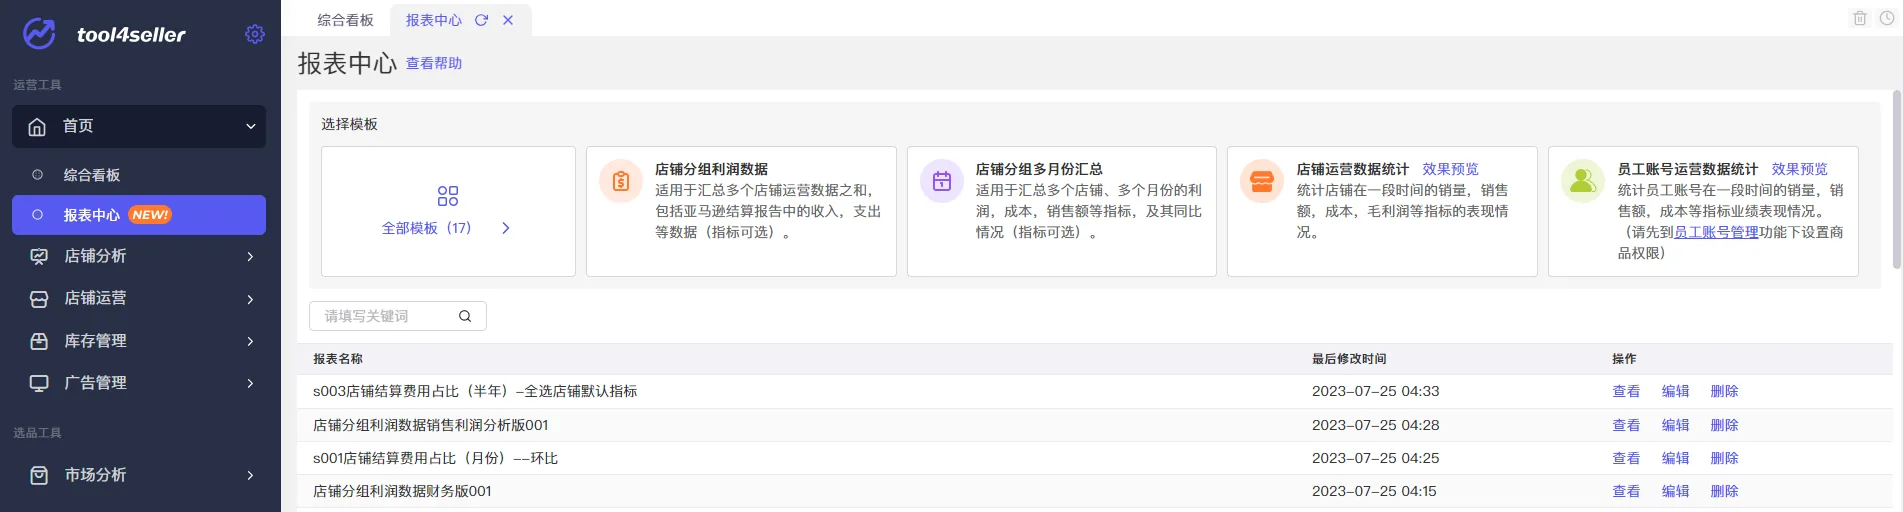Open the 店铺运营 sidebar menu

[139, 299]
